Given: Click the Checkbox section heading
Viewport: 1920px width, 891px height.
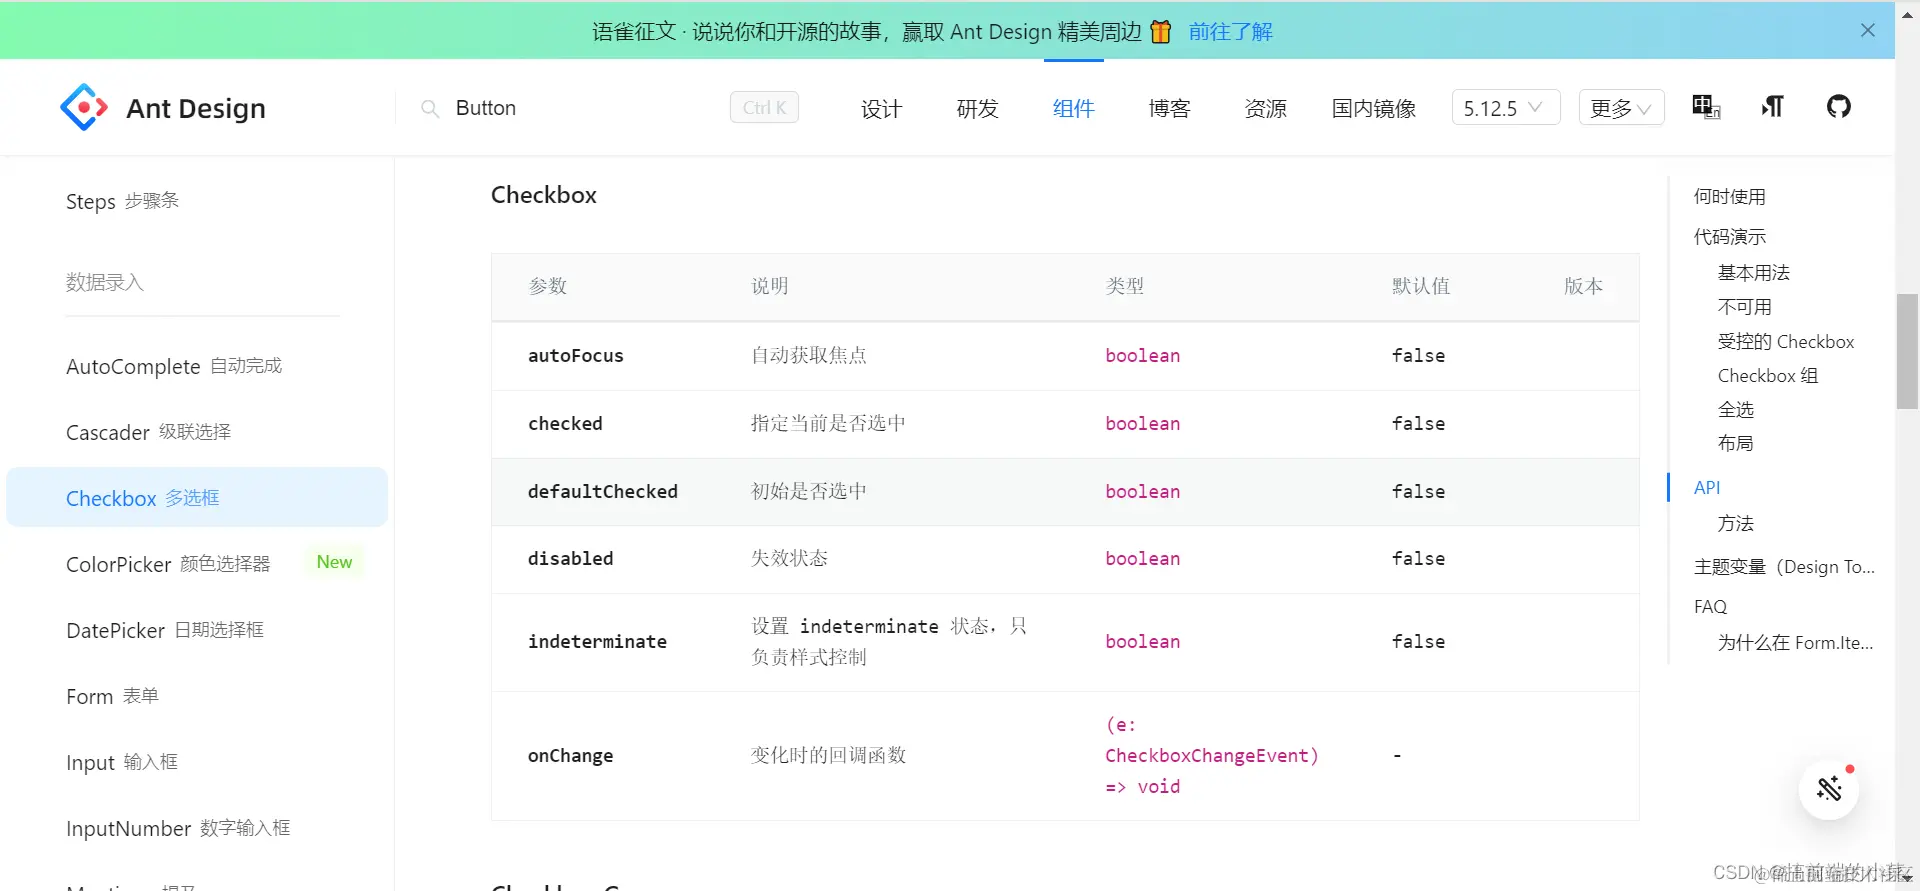Looking at the screenshot, I should tap(543, 195).
